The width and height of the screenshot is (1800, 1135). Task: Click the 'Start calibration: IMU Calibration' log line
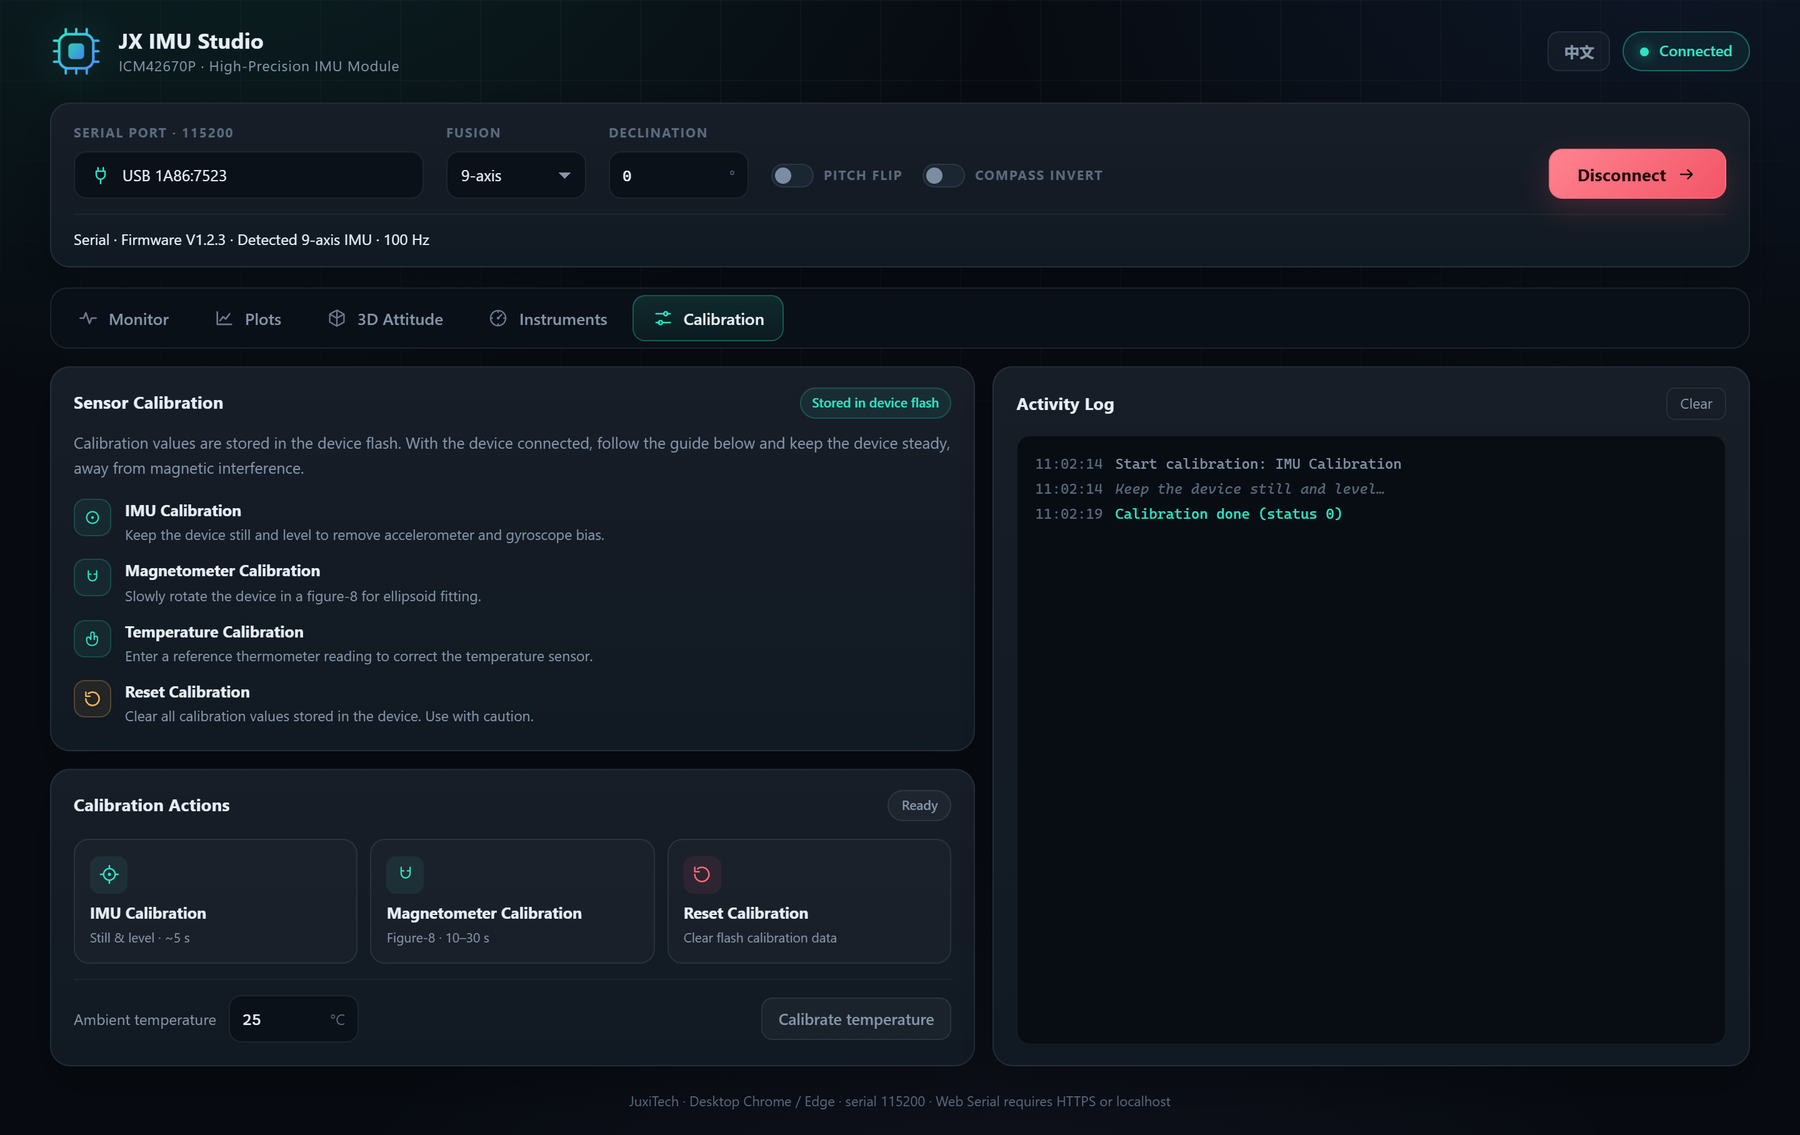pos(1258,464)
